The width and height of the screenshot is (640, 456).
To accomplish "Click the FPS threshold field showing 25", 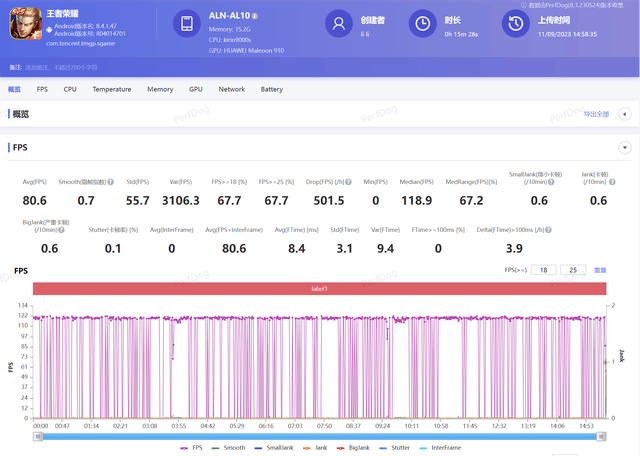I will click(573, 270).
